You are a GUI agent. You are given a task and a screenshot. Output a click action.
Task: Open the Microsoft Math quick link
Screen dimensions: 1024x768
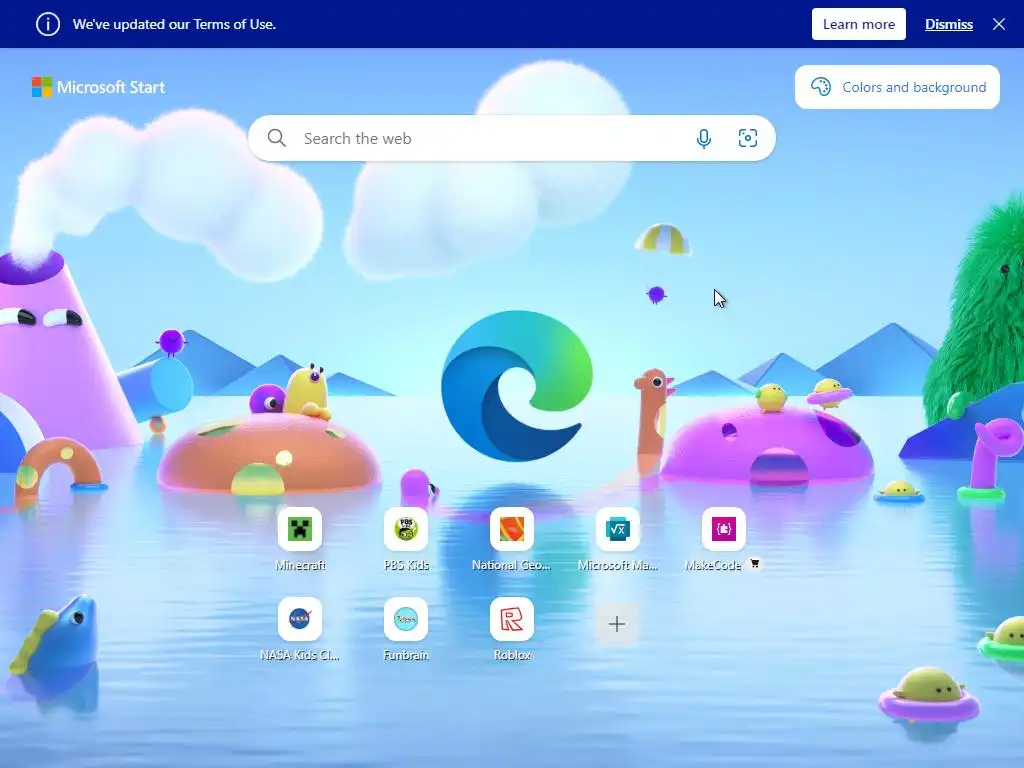[x=617, y=529]
